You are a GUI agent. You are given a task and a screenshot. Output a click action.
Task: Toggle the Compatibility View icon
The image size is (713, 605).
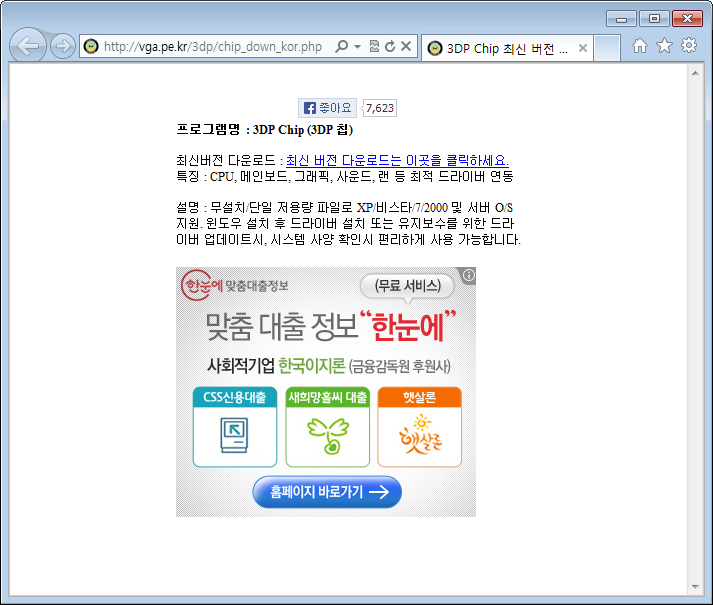point(374,46)
